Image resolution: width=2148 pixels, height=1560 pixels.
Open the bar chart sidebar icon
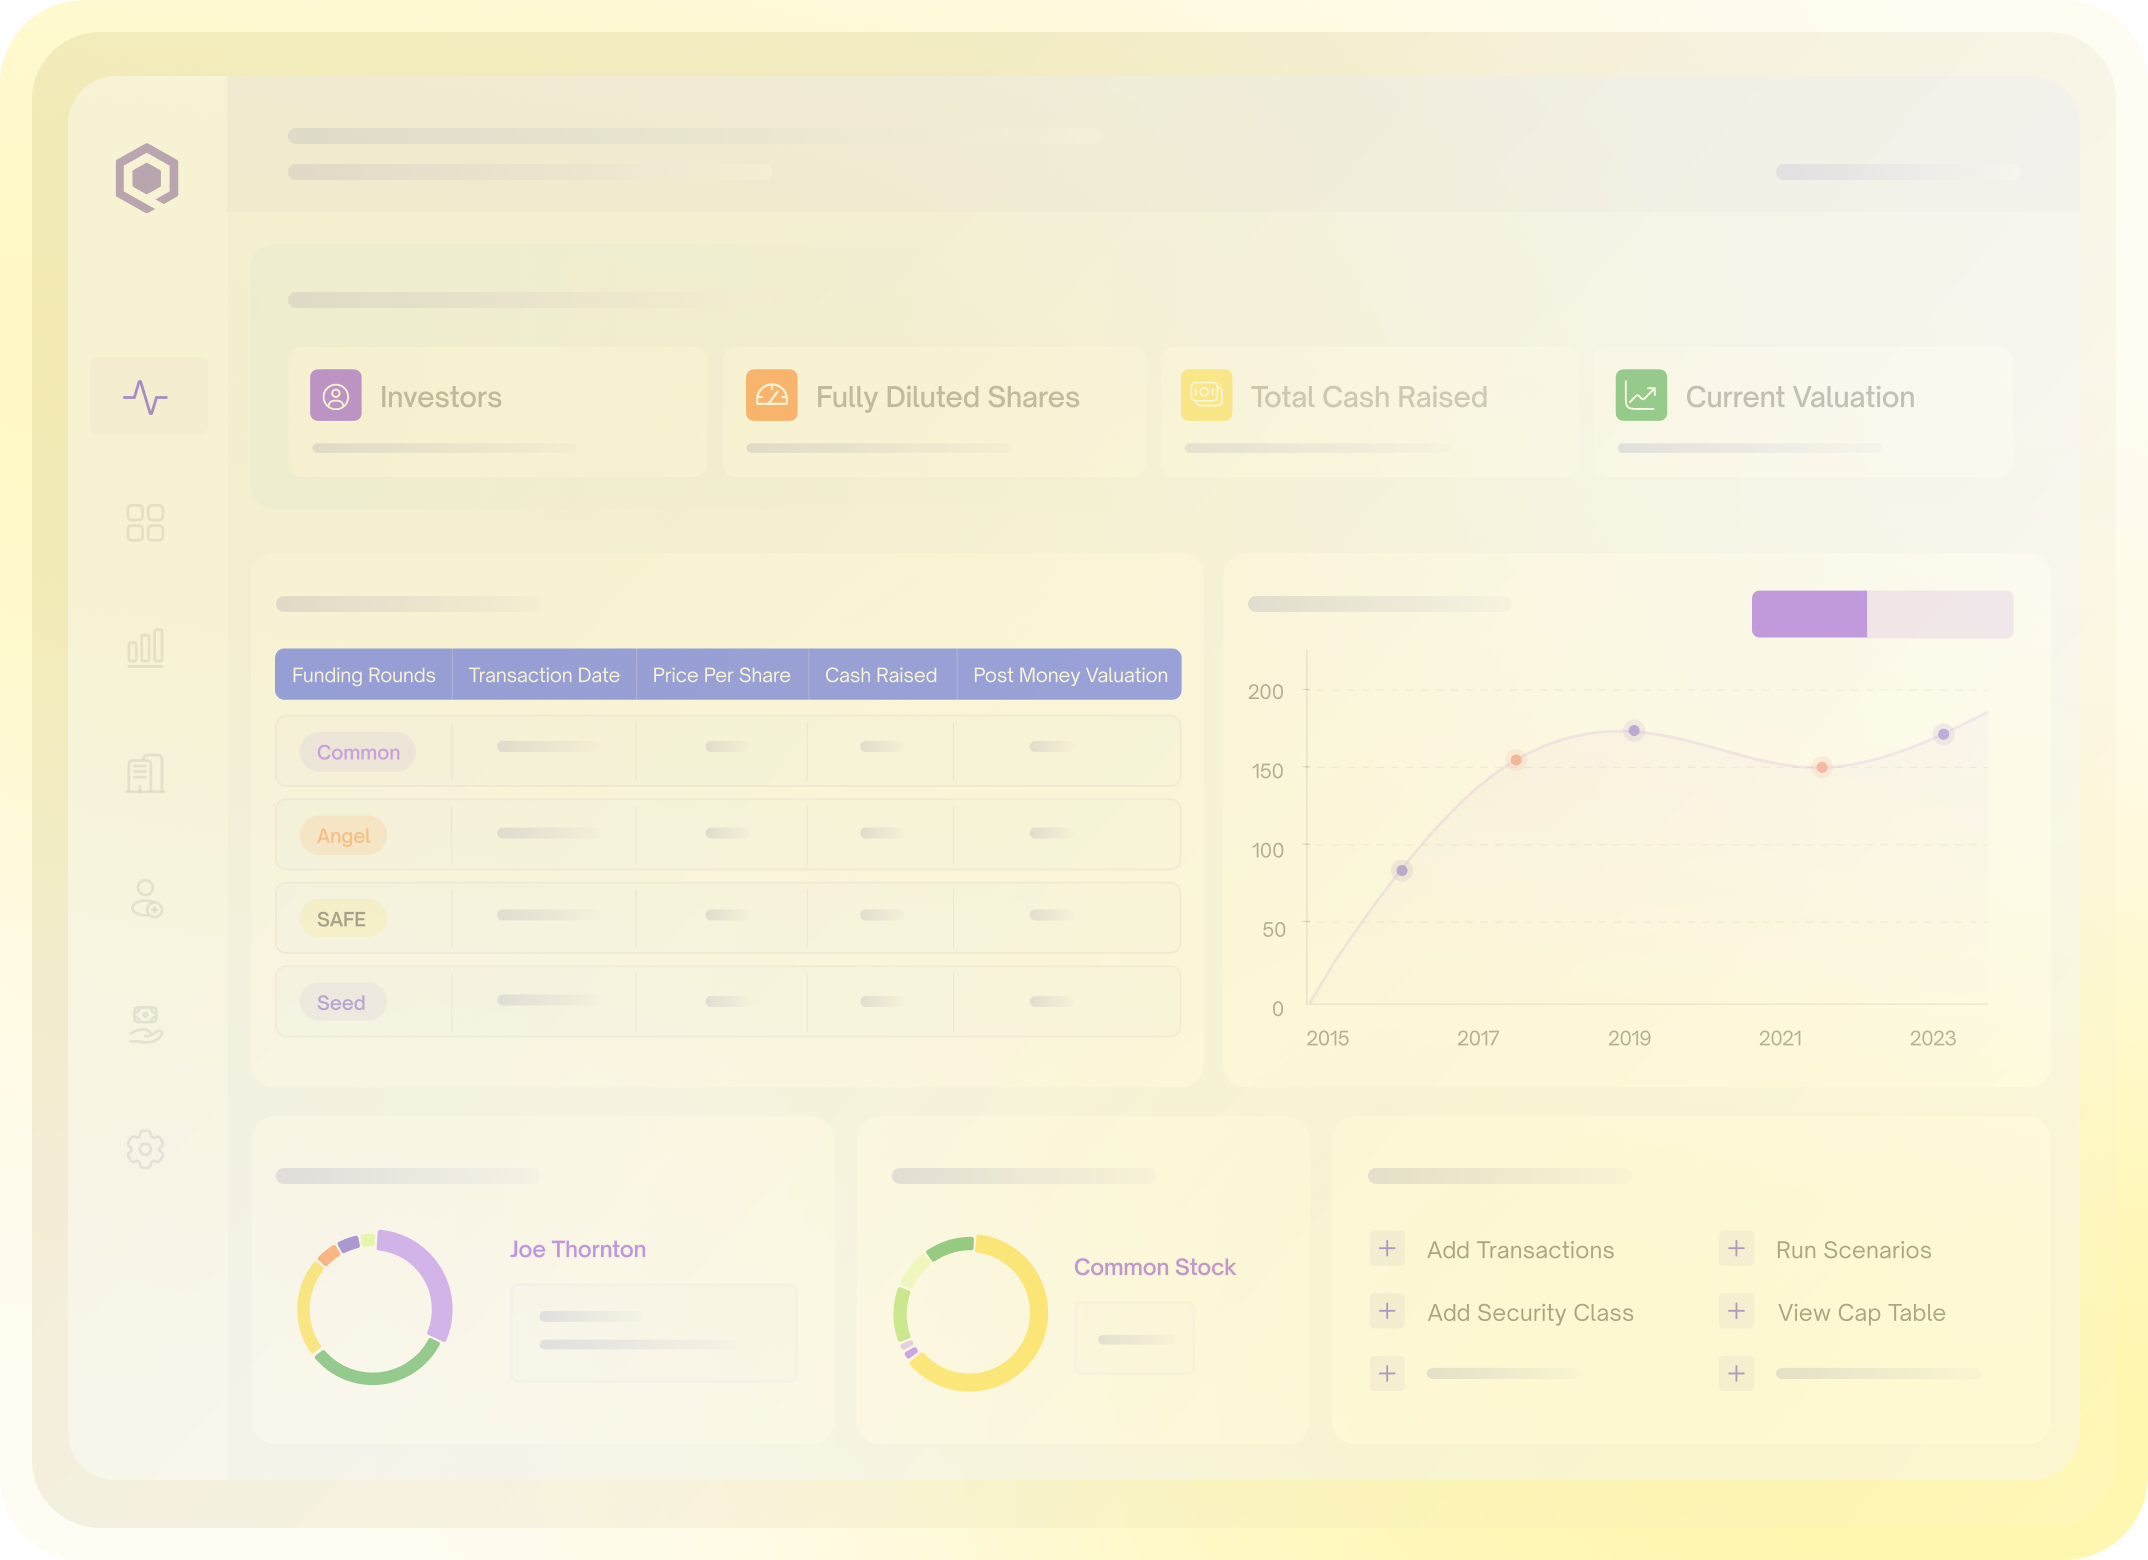(x=146, y=648)
